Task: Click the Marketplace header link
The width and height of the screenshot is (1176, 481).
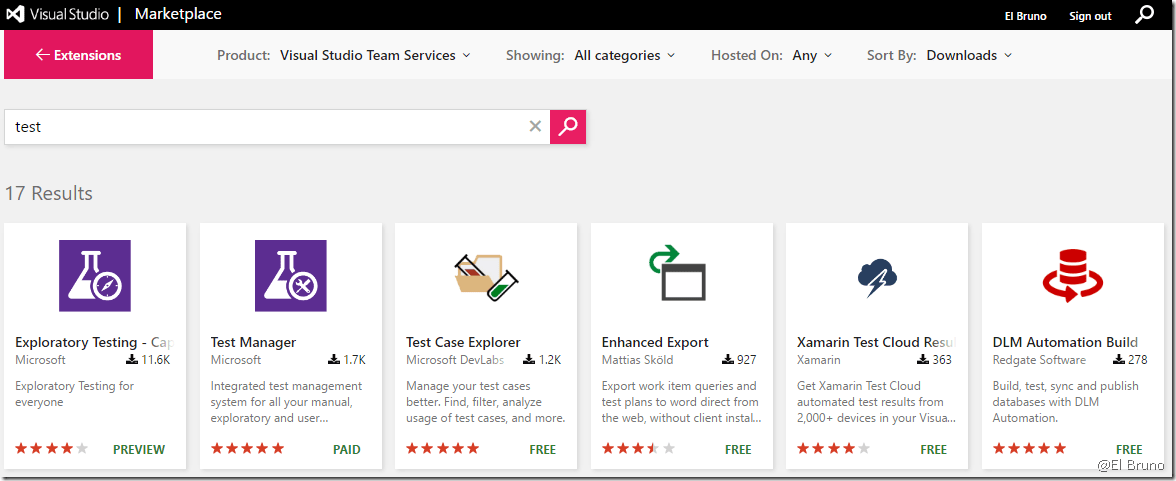Action: (x=178, y=15)
